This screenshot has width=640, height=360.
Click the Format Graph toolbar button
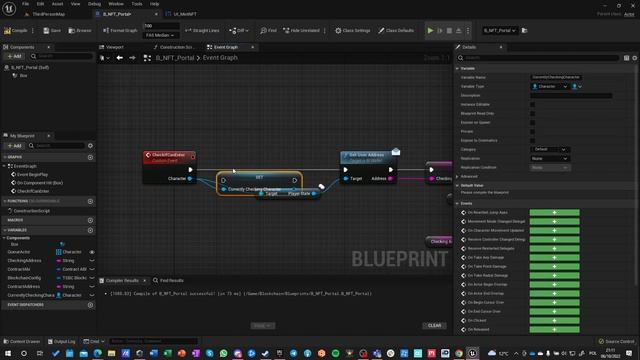coord(120,31)
